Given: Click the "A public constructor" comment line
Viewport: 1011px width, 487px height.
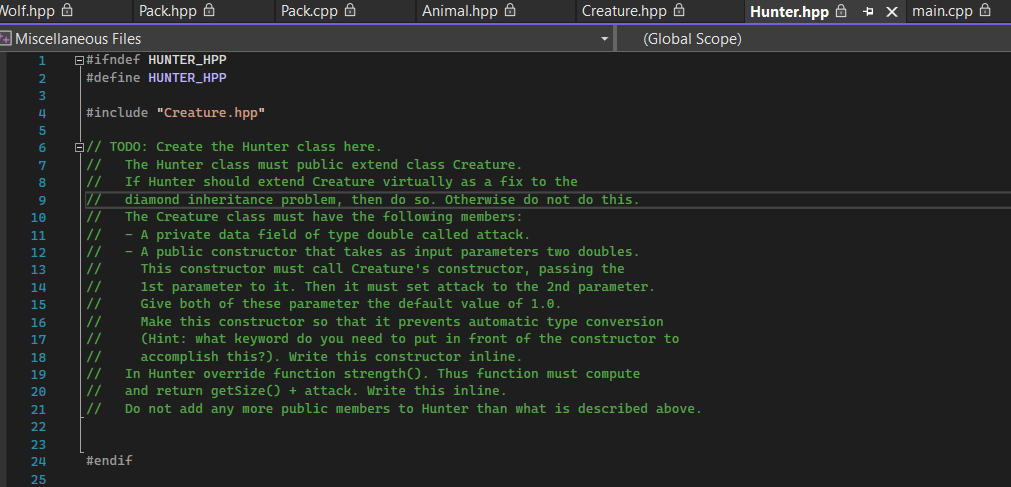Looking at the screenshot, I should point(362,252).
